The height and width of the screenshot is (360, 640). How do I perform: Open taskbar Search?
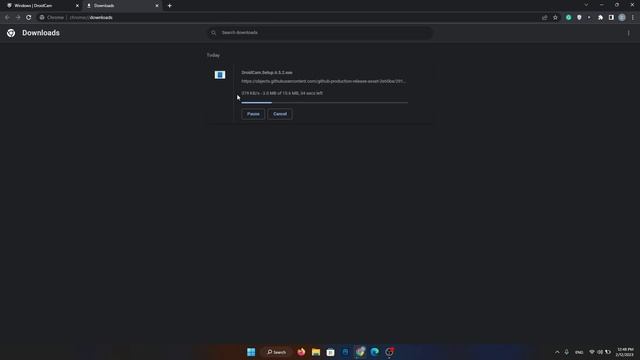[276, 352]
